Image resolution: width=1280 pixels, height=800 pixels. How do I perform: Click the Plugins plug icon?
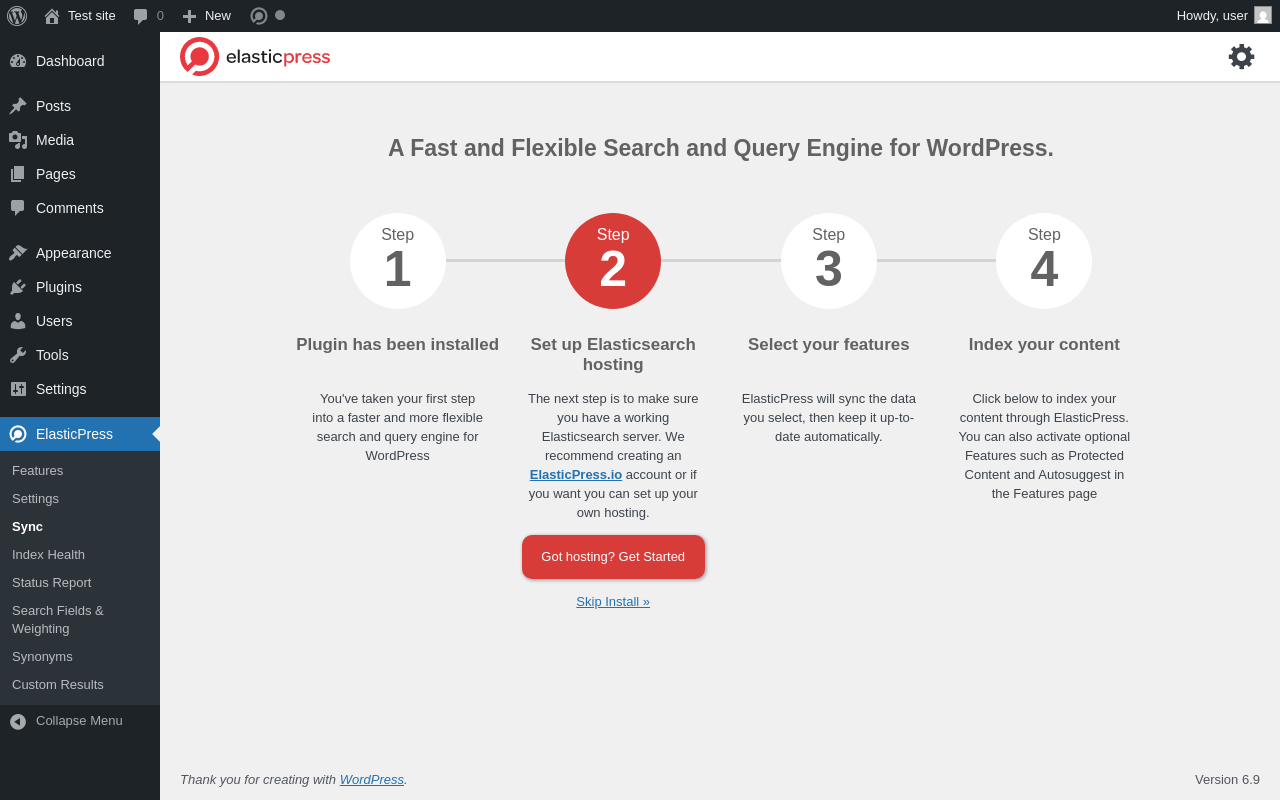click(18, 287)
